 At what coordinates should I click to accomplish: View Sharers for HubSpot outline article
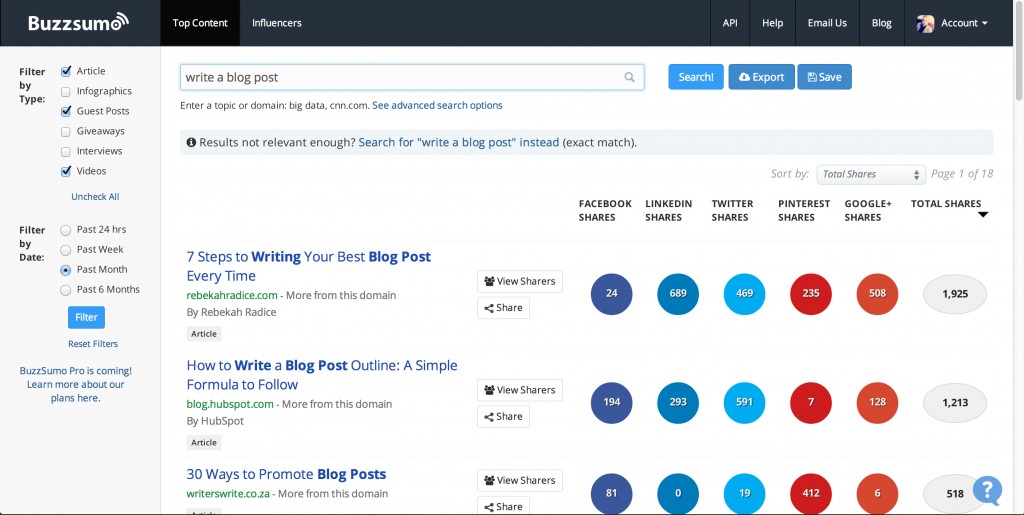click(520, 390)
